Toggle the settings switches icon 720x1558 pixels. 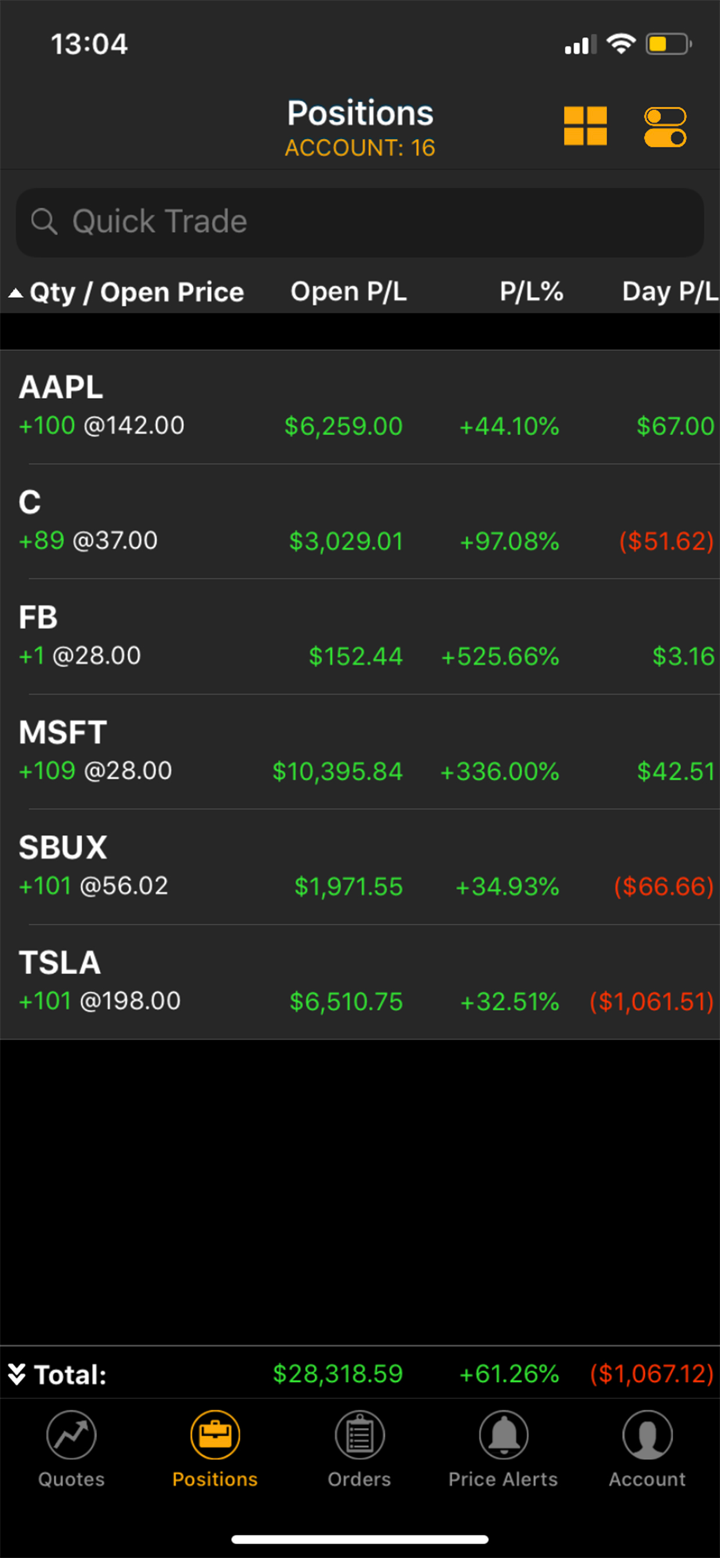665,127
